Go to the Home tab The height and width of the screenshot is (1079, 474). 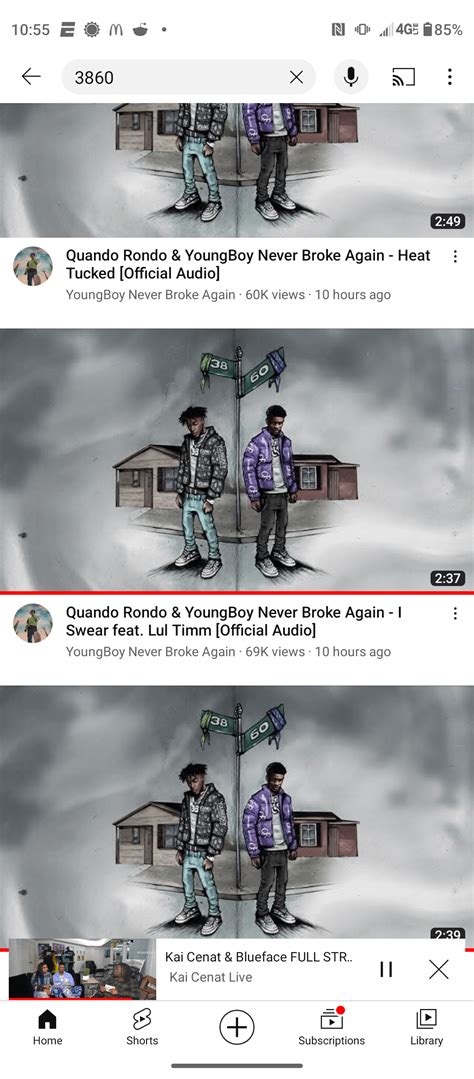[47, 1027]
